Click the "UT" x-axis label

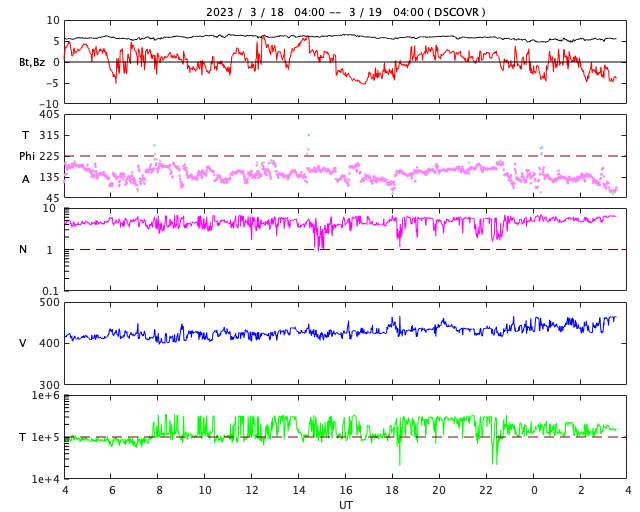pos(345,505)
